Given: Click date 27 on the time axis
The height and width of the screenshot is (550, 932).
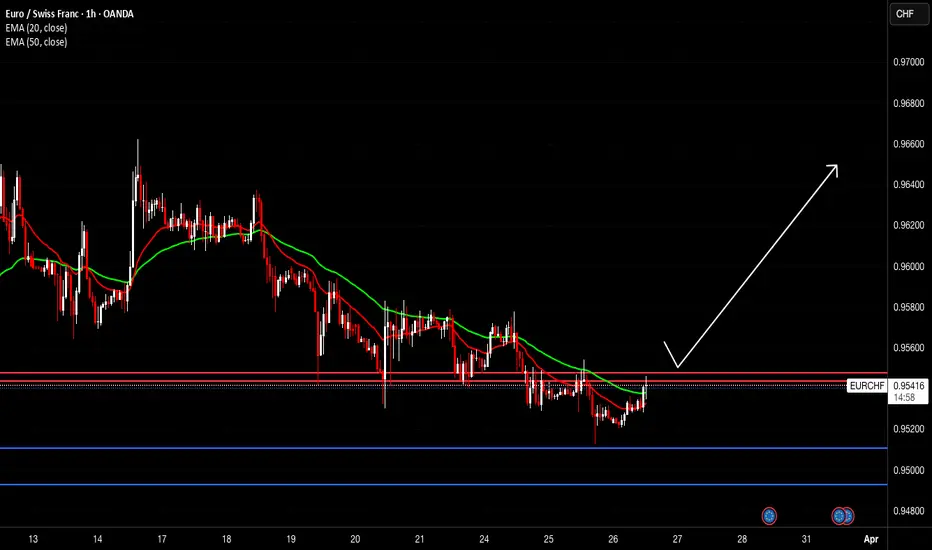Looking at the screenshot, I should click(678, 539).
